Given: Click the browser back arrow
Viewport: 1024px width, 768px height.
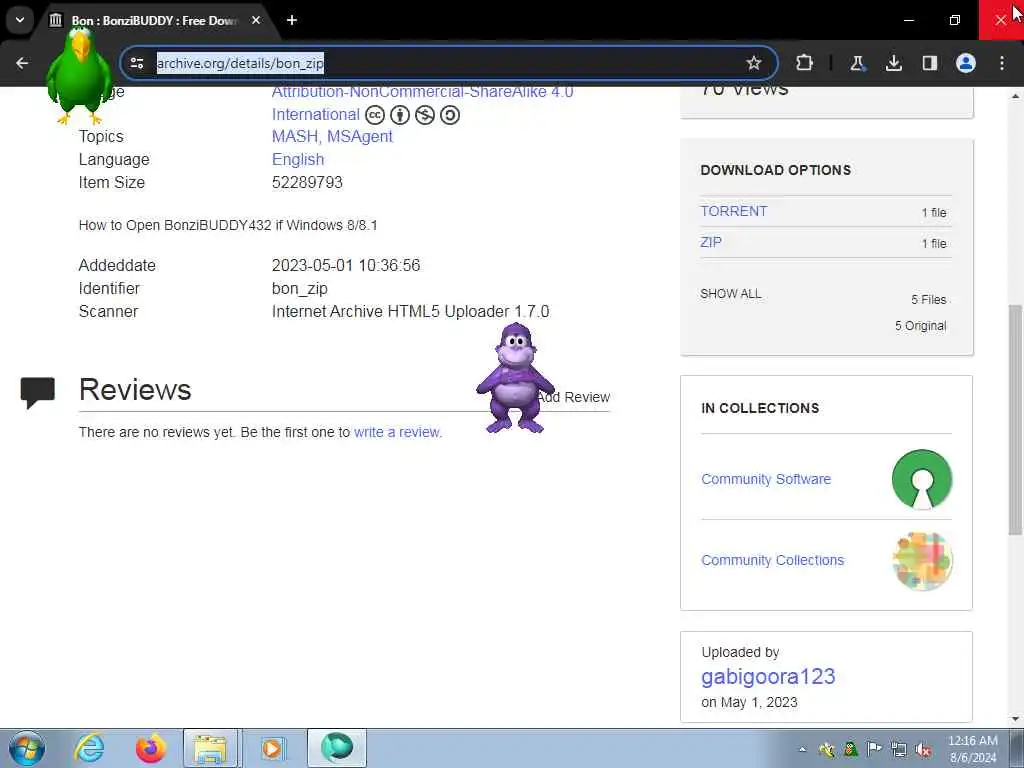Looking at the screenshot, I should pos(22,63).
